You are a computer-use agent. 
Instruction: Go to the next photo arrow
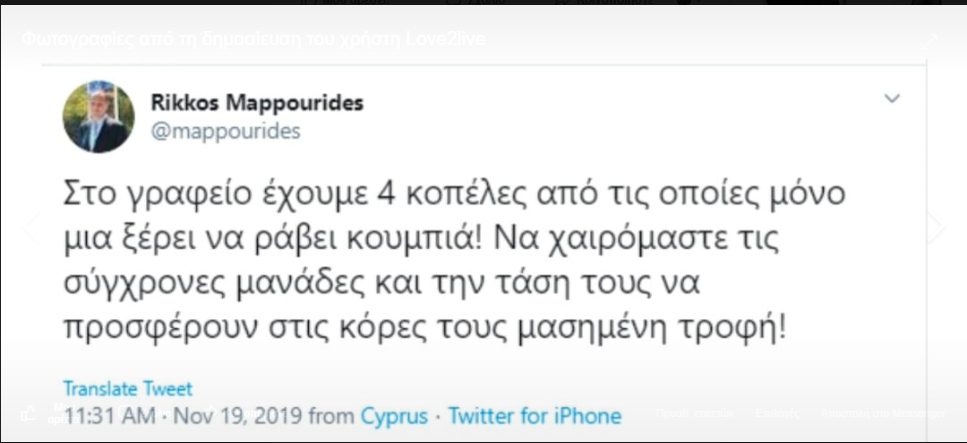[x=936, y=226]
